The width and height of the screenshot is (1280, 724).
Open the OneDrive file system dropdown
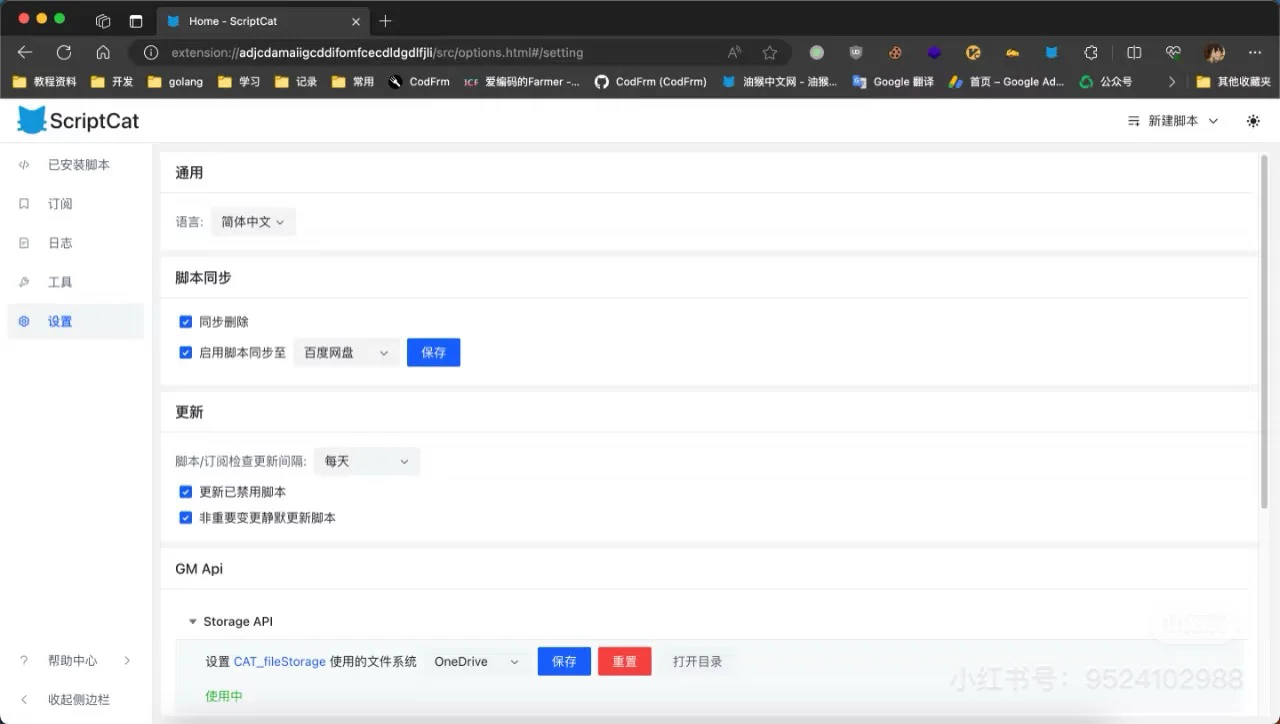pyautogui.click(x=477, y=662)
